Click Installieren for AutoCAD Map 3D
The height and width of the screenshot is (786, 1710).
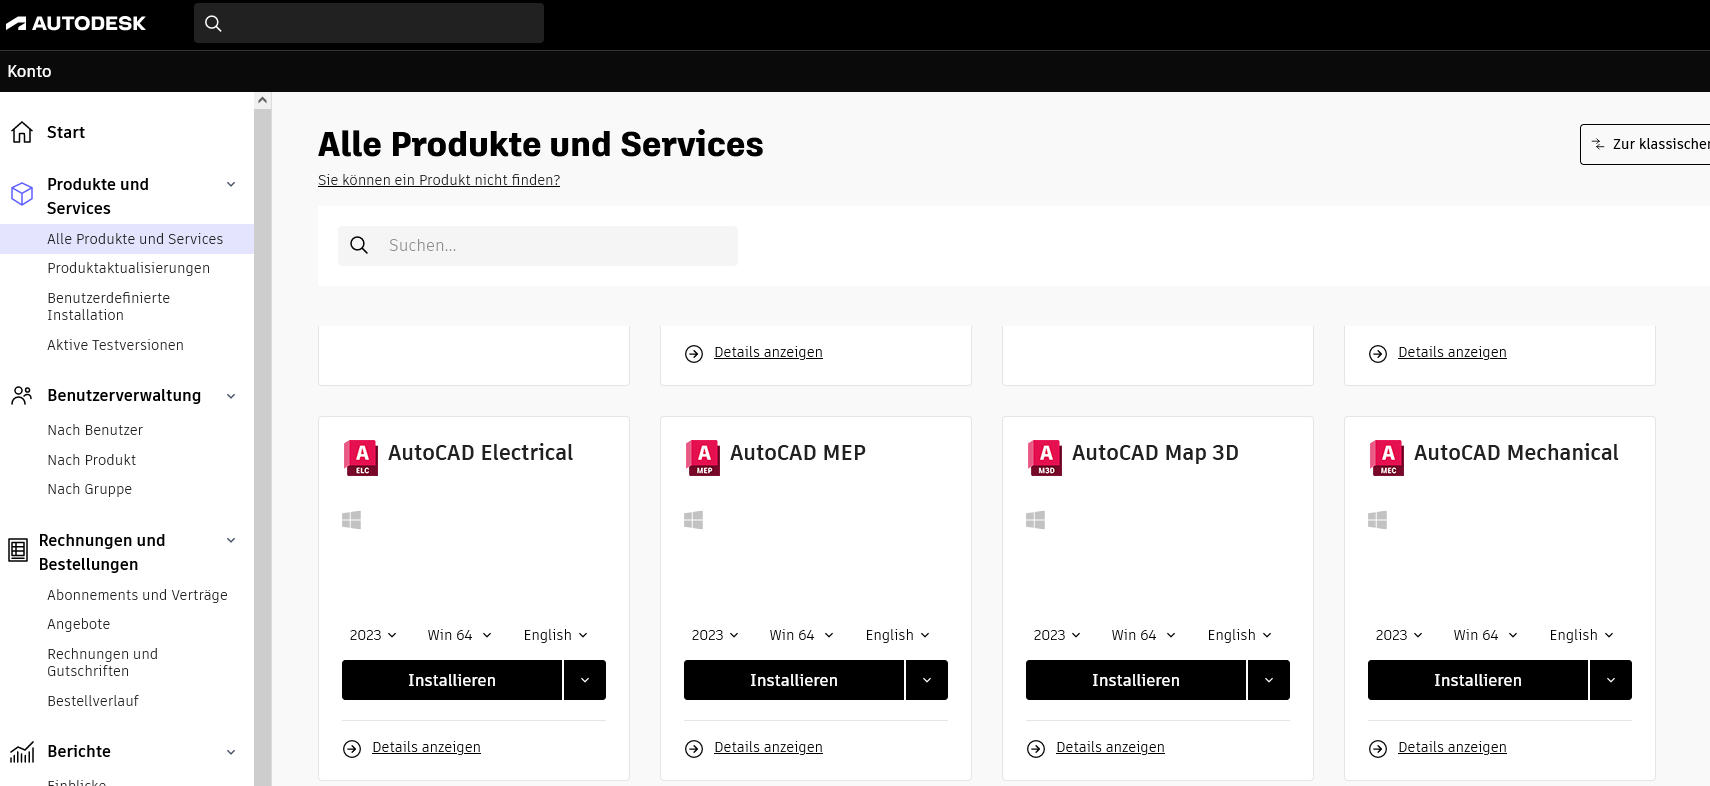click(1136, 680)
